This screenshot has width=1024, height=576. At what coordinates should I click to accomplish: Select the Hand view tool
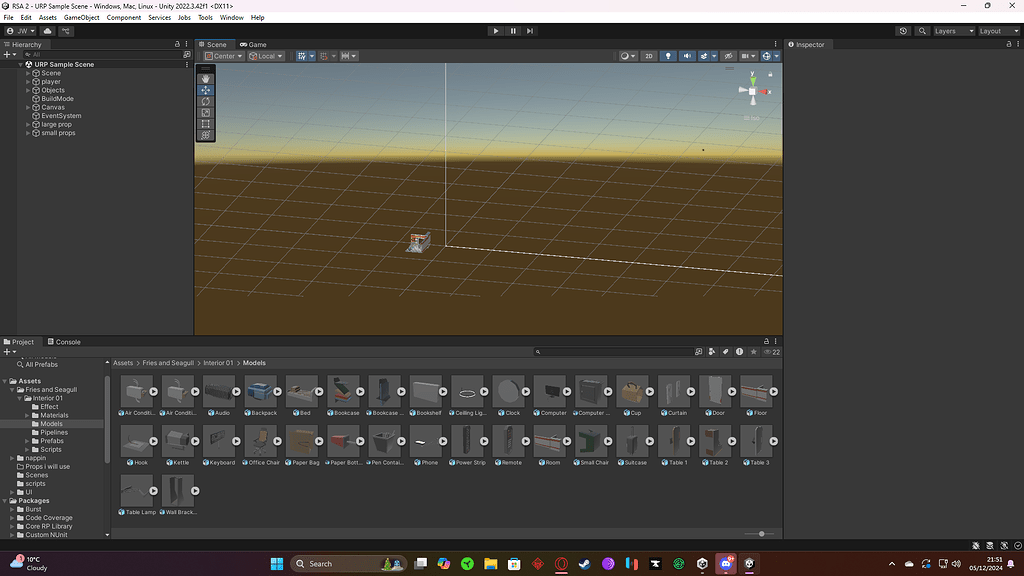205,79
